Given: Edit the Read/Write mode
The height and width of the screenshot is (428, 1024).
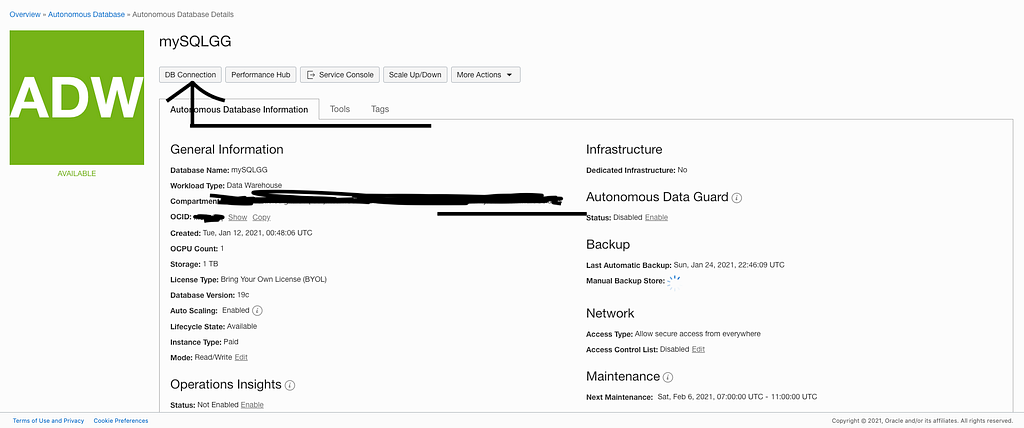Looking at the screenshot, I should pos(241,357).
